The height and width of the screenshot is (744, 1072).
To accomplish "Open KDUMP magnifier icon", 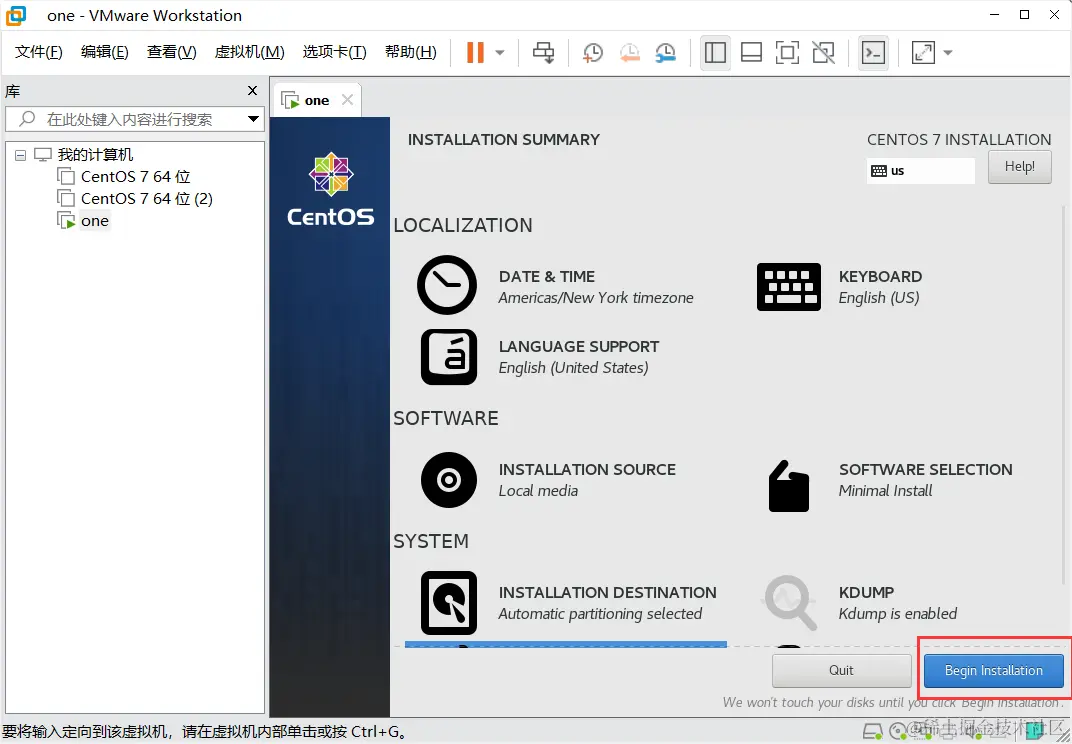I will [x=790, y=602].
